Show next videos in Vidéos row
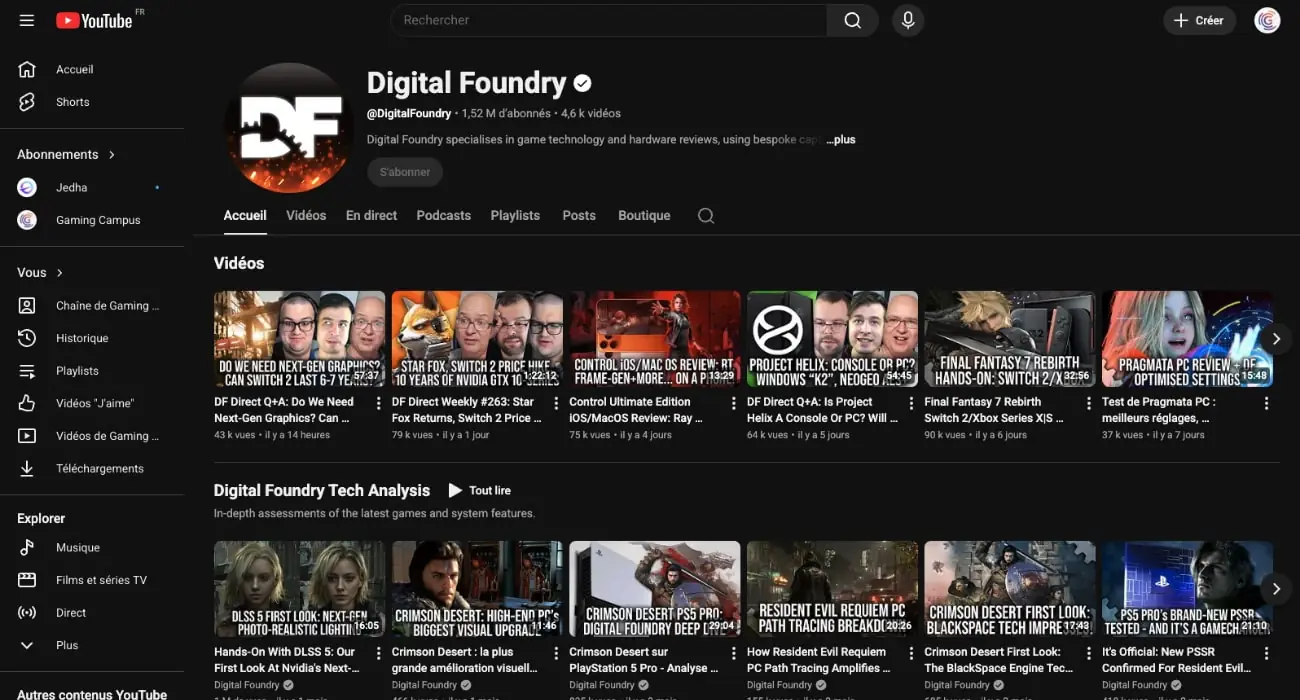 pyautogui.click(x=1276, y=339)
